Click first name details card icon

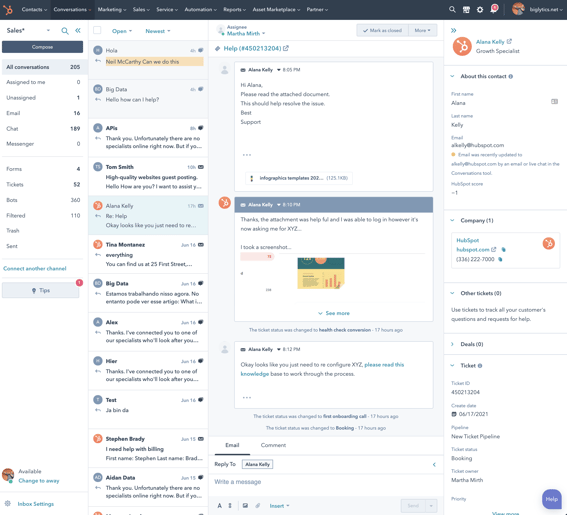(x=554, y=102)
